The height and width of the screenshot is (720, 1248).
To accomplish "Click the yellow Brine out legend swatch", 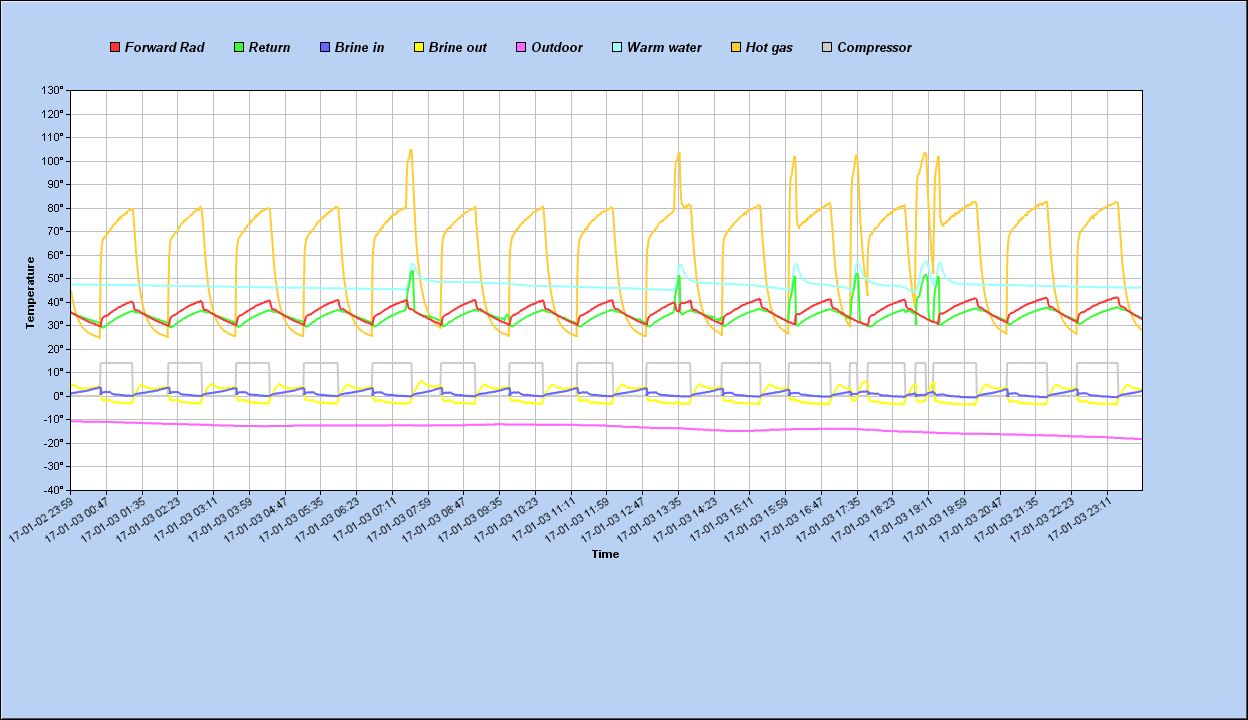I will [x=419, y=48].
